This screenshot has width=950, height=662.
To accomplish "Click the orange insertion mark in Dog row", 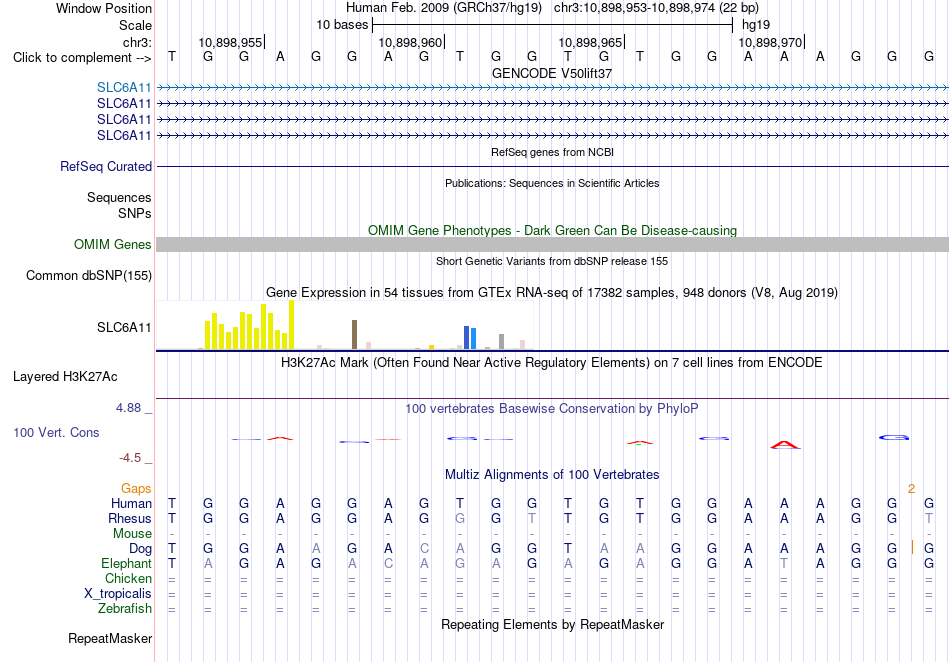I will click(912, 548).
